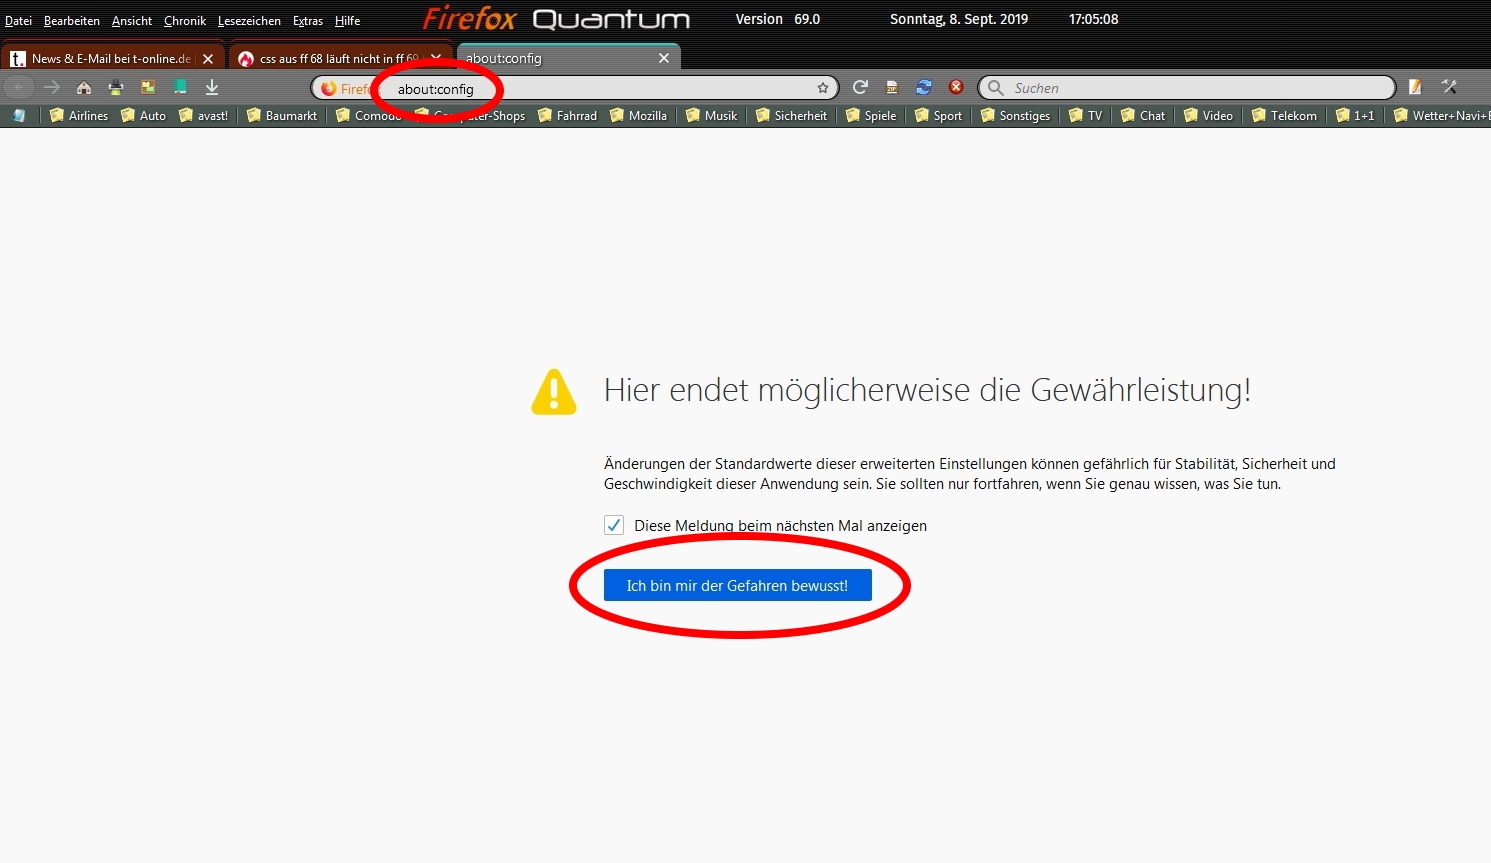Image resolution: width=1491 pixels, height=863 pixels.
Task: Open the Mozilla bookmark folder
Action: point(638,116)
